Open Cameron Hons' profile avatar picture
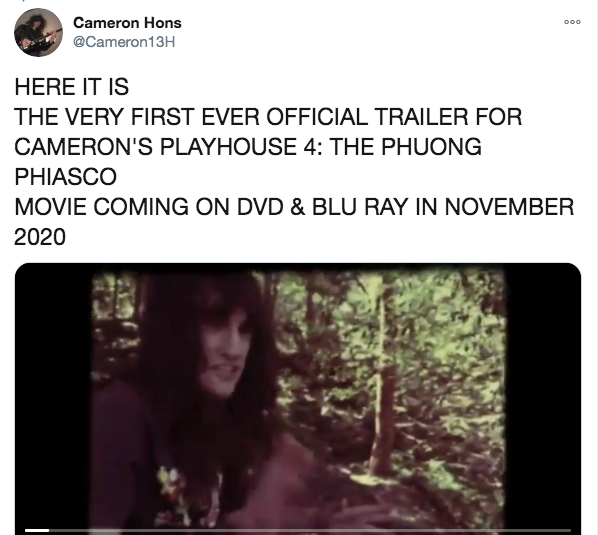 [38, 32]
